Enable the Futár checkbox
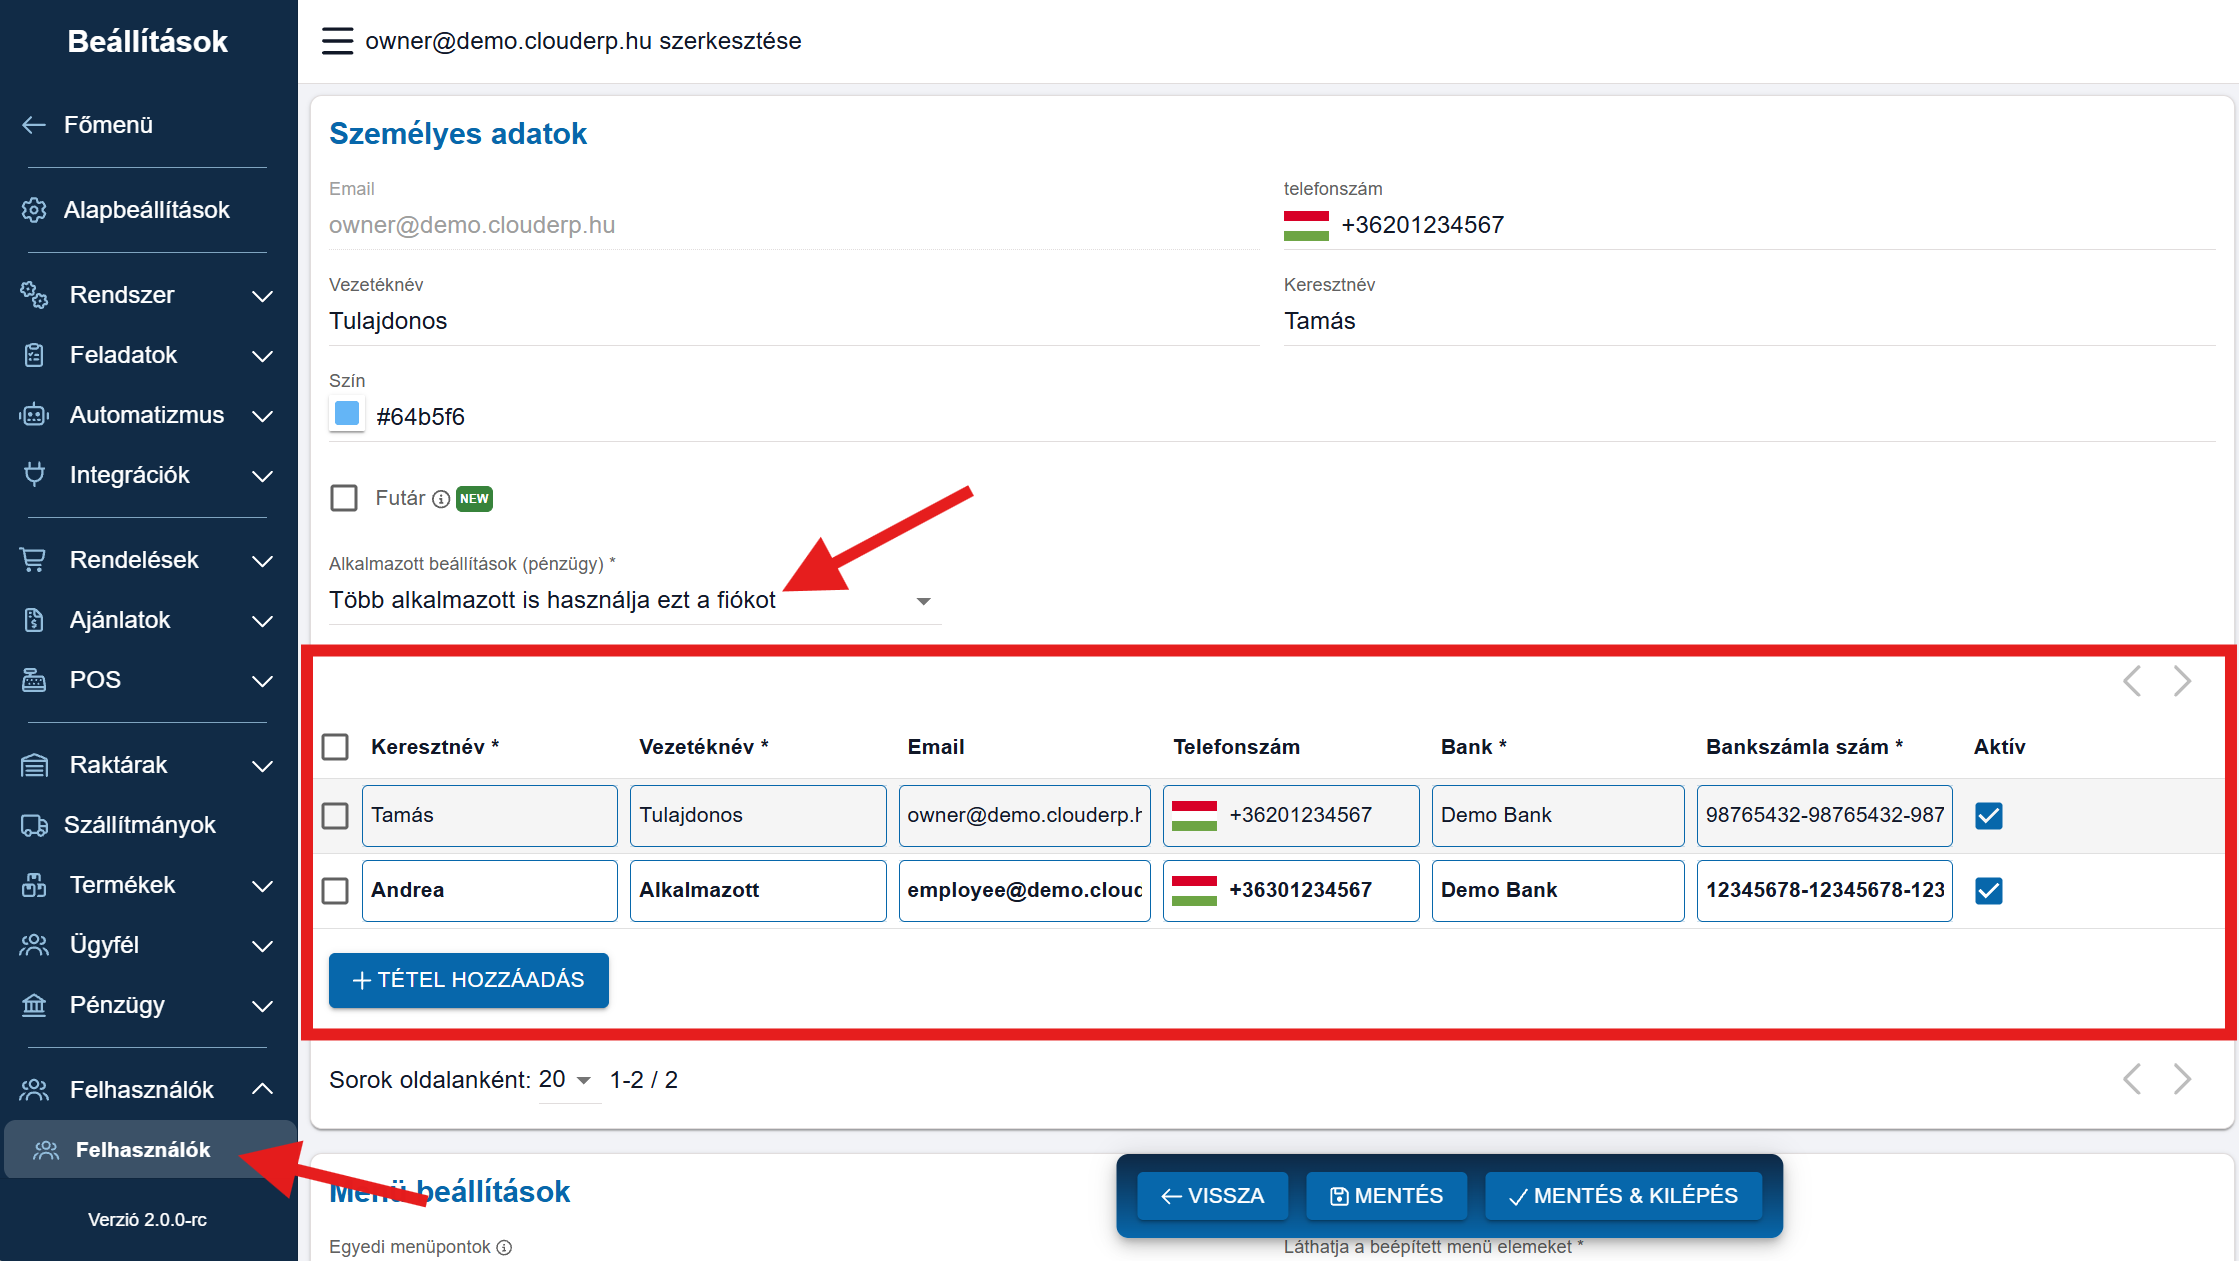The width and height of the screenshot is (2239, 1261). coord(344,498)
